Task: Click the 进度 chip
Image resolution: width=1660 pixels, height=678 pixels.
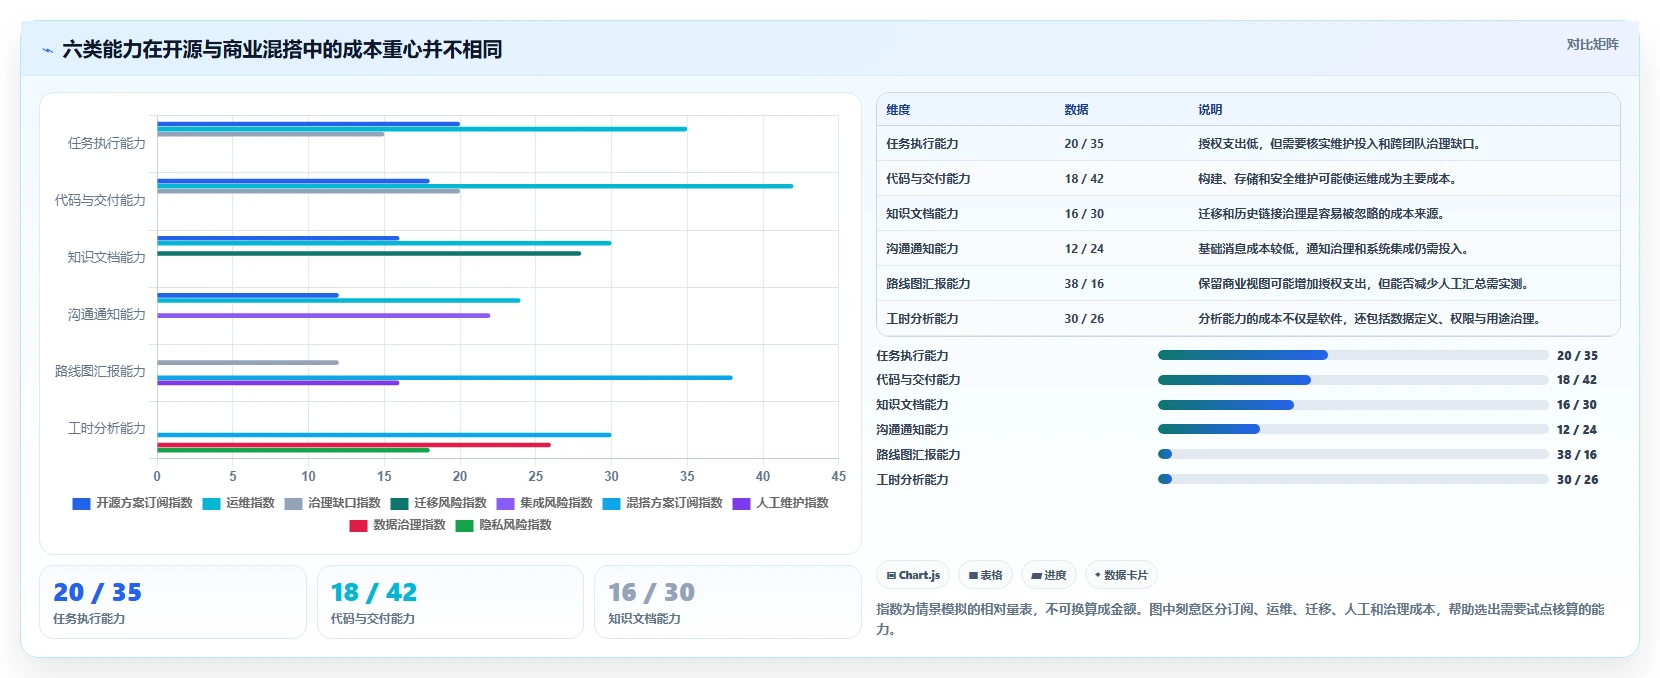Action: (x=1049, y=575)
